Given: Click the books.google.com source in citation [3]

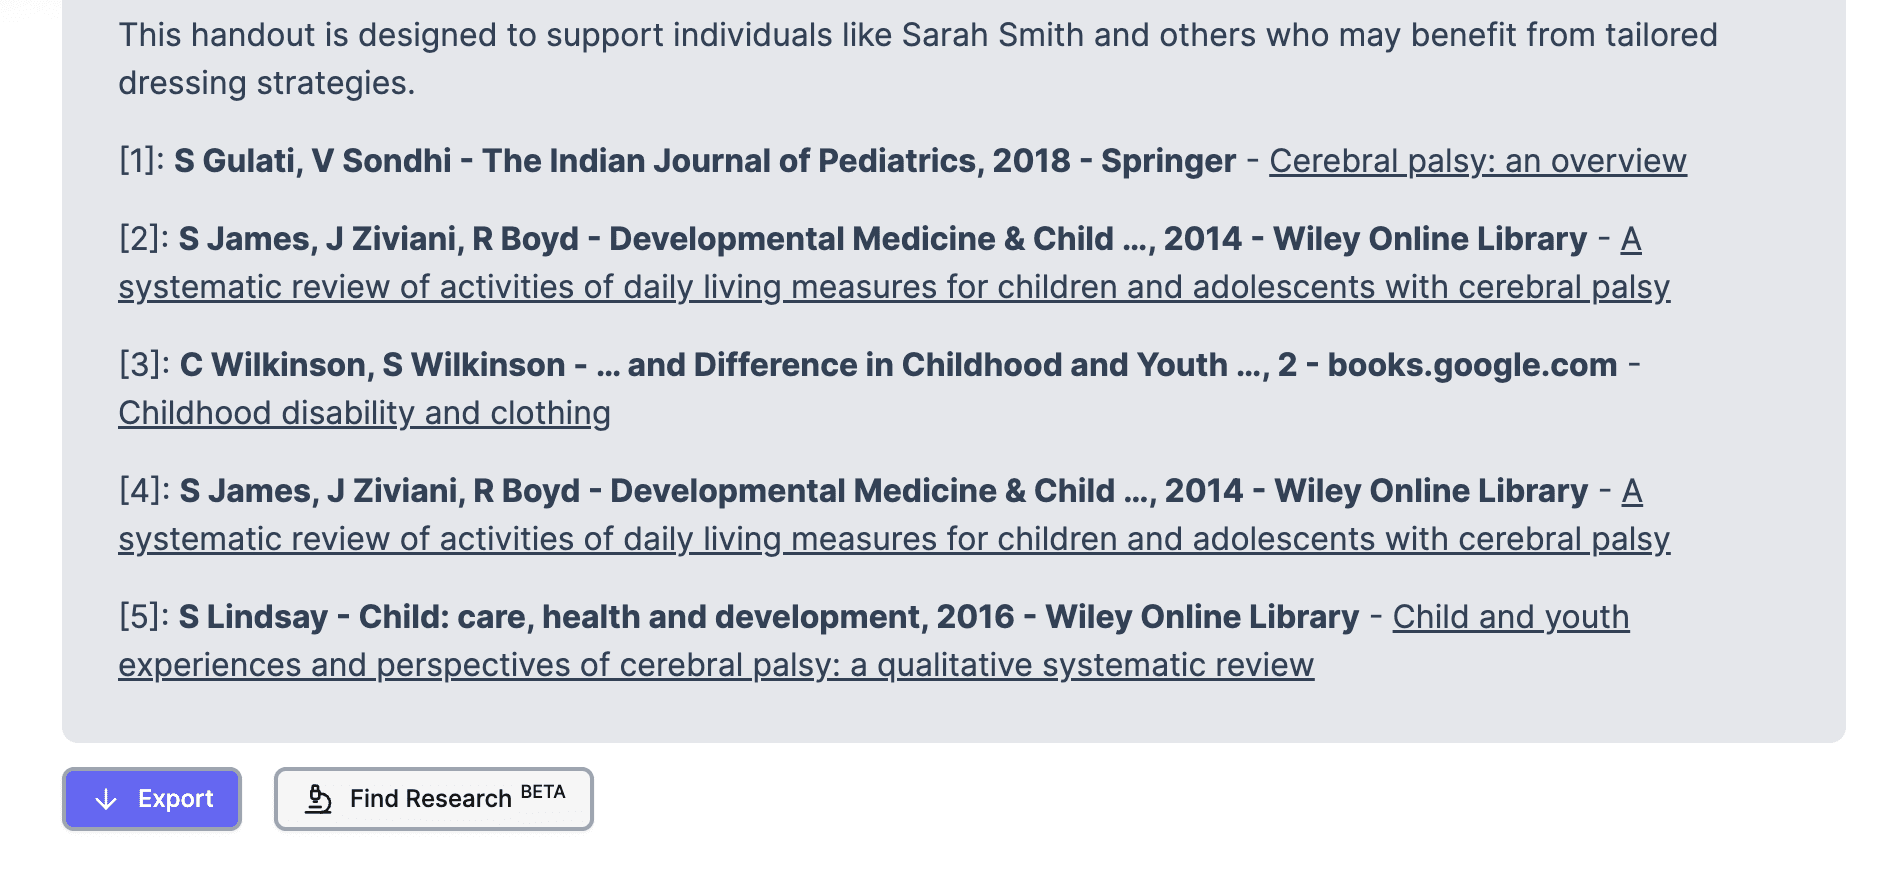Looking at the screenshot, I should 1475,364.
